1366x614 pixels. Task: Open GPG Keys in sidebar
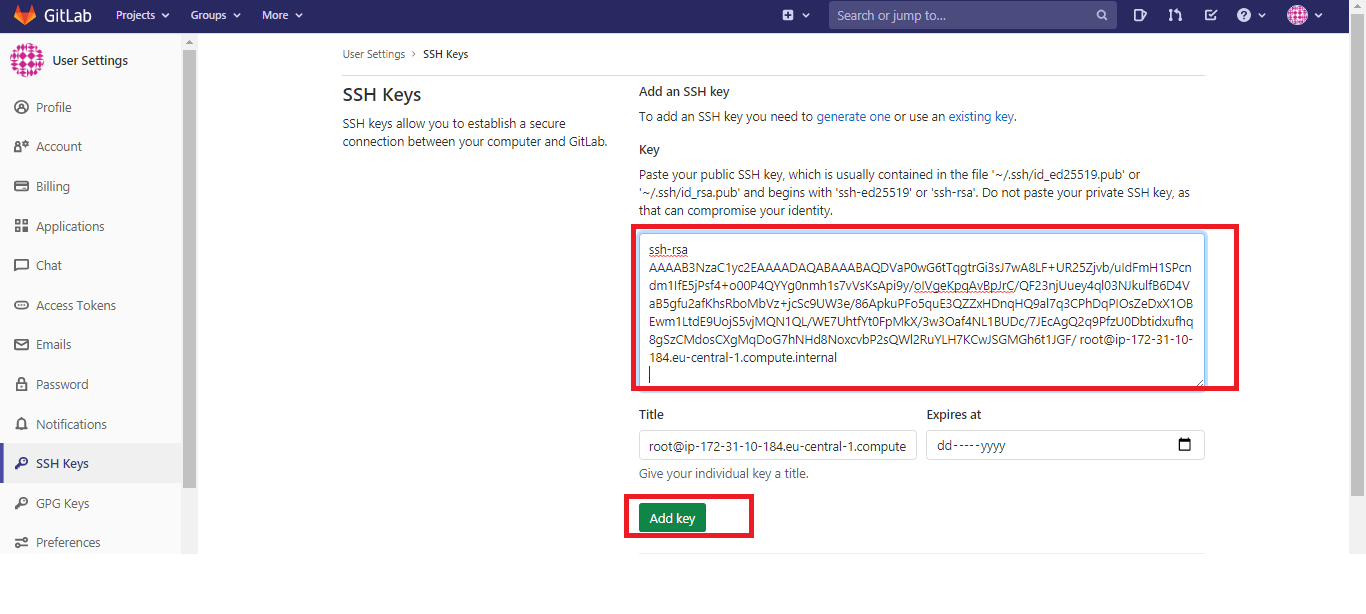[x=62, y=503]
